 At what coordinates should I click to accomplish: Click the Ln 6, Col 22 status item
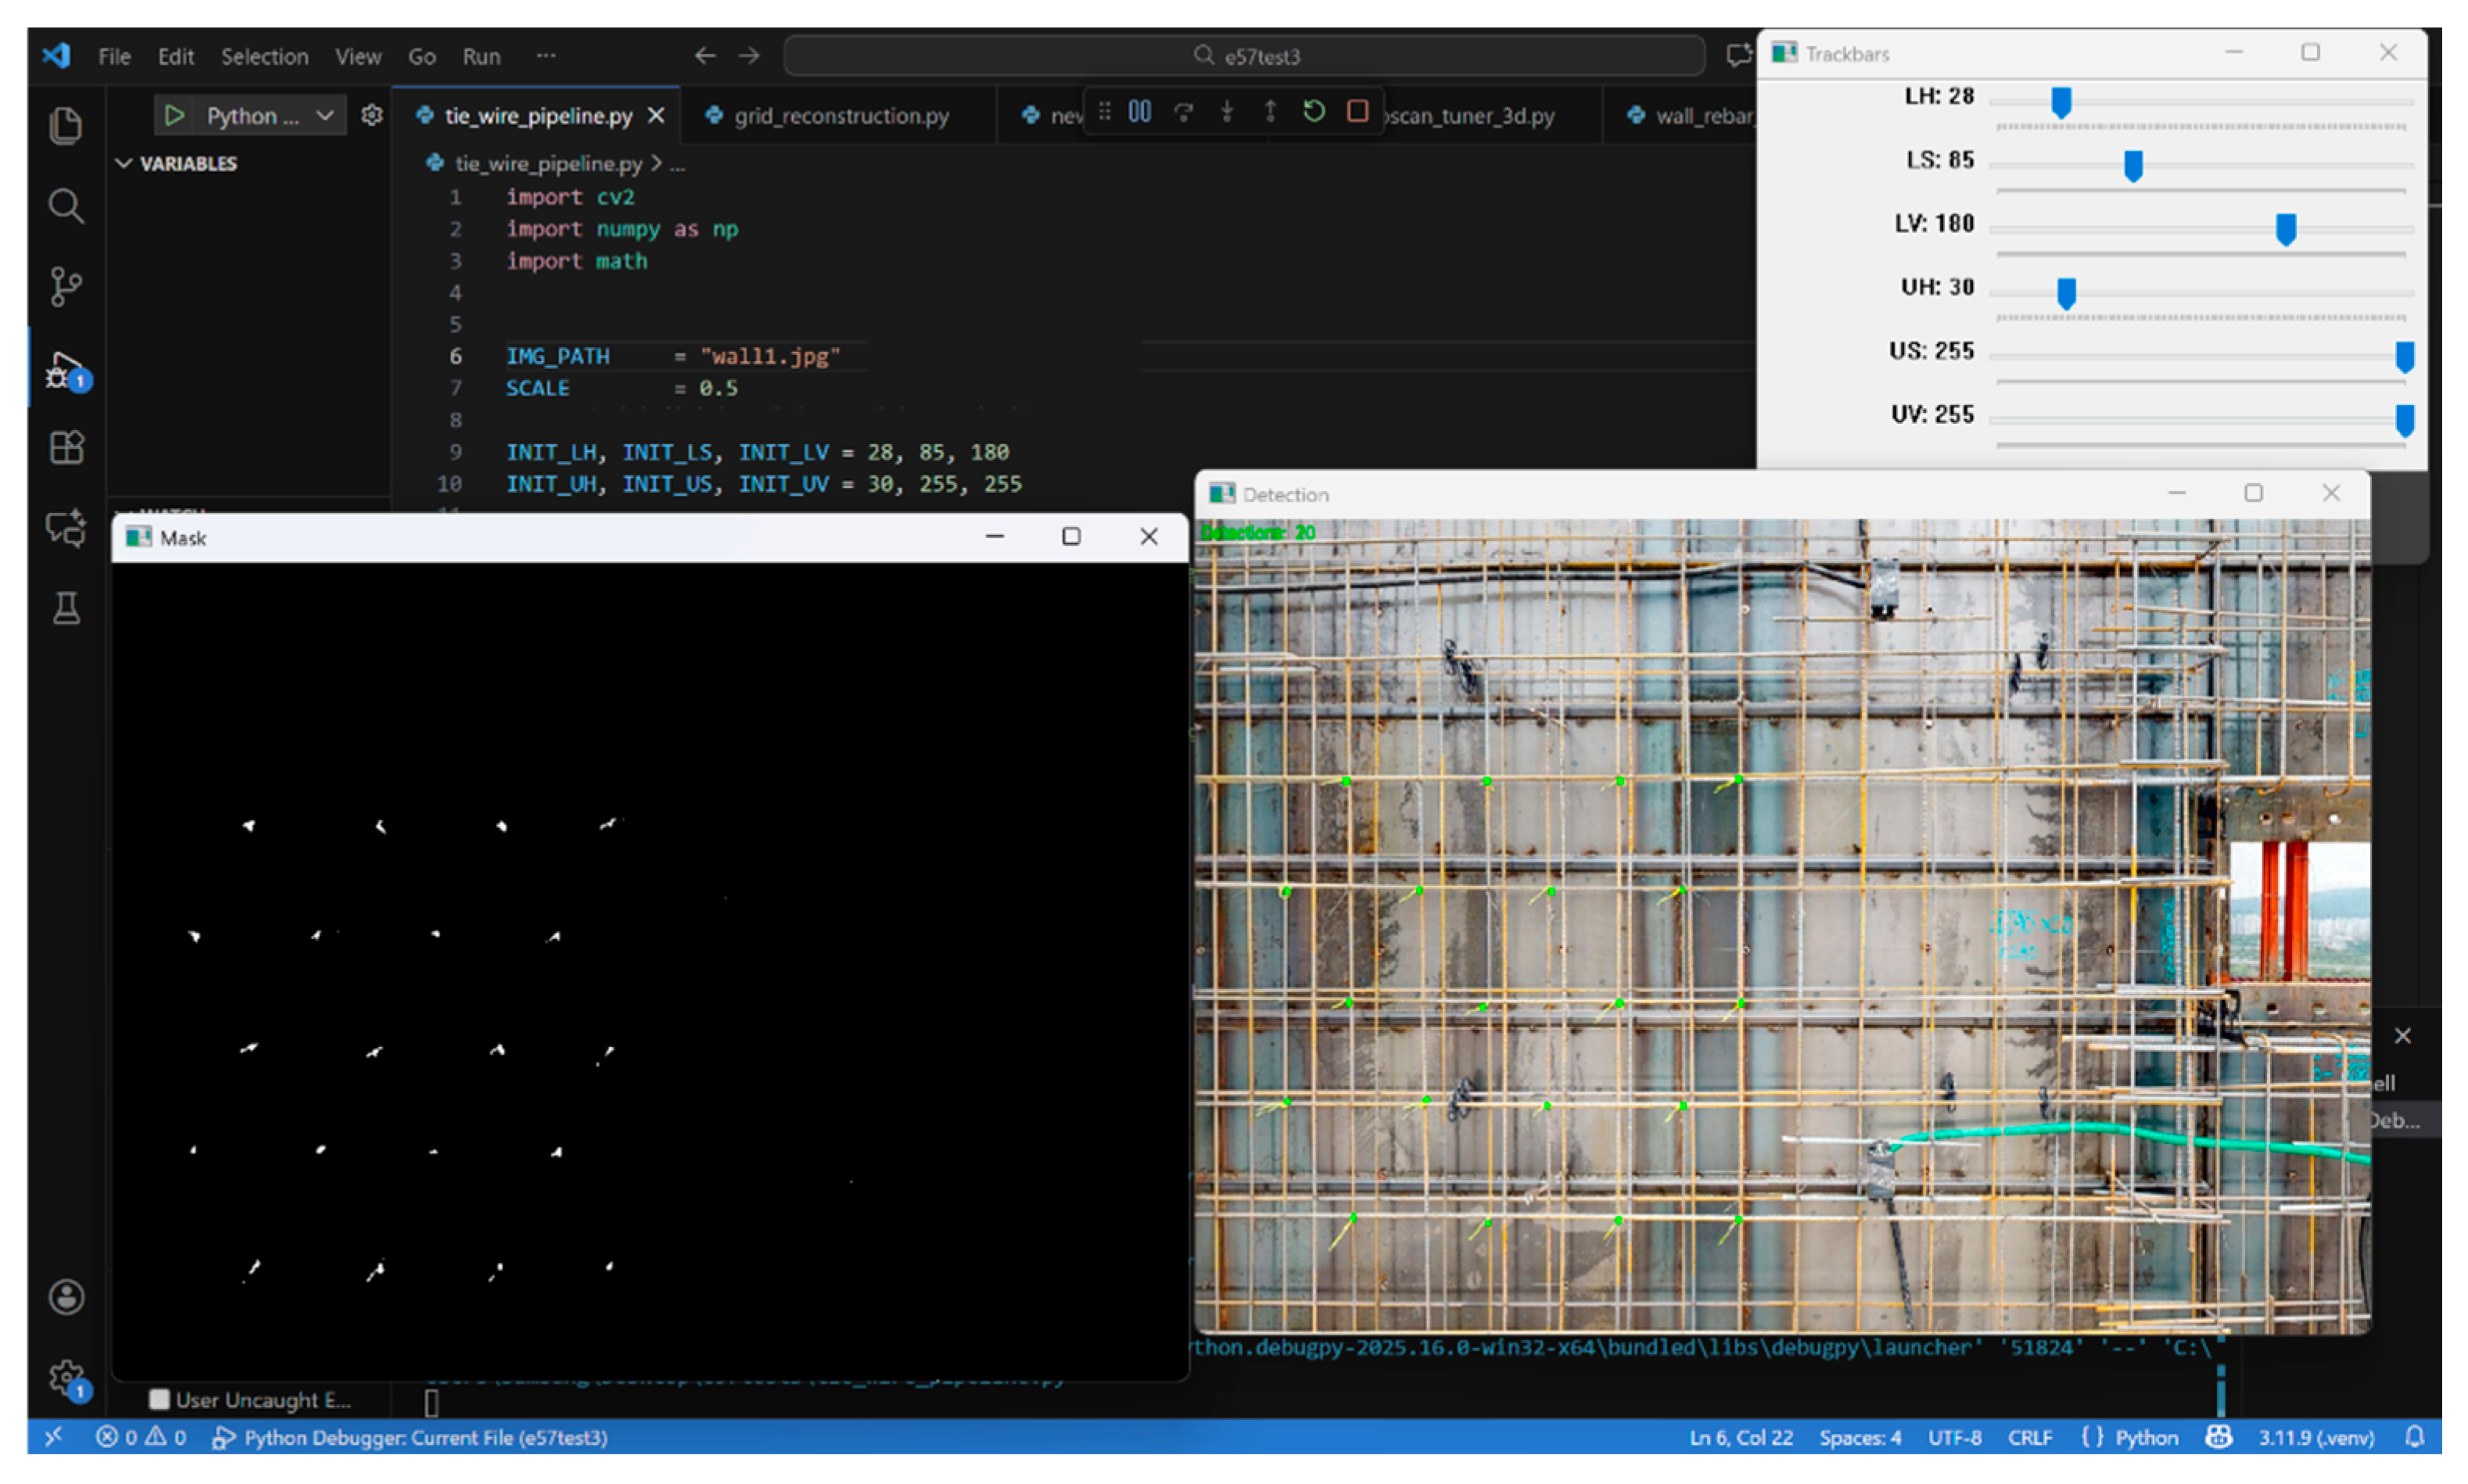click(x=1741, y=1437)
